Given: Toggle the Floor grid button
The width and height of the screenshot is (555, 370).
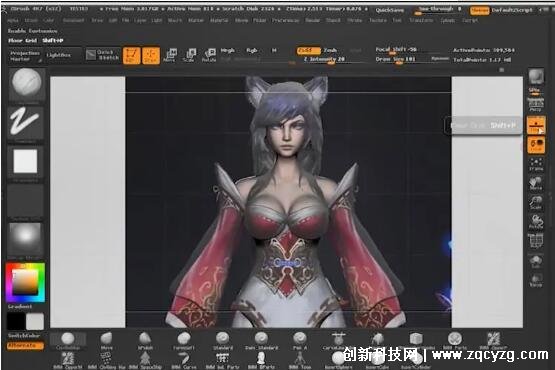Looking at the screenshot, I should pos(536,126).
